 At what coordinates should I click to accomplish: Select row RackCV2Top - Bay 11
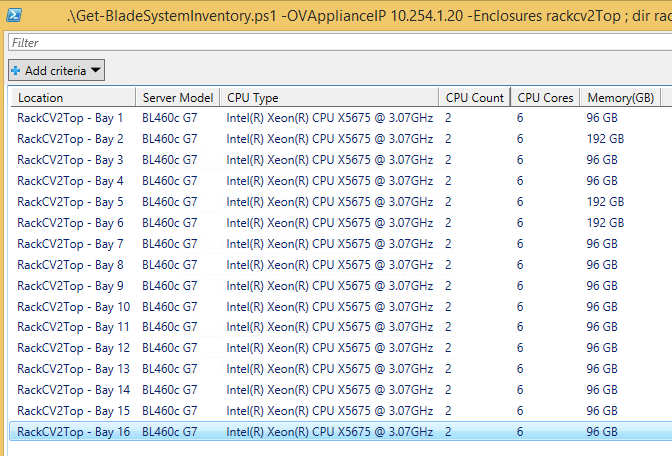(341, 327)
